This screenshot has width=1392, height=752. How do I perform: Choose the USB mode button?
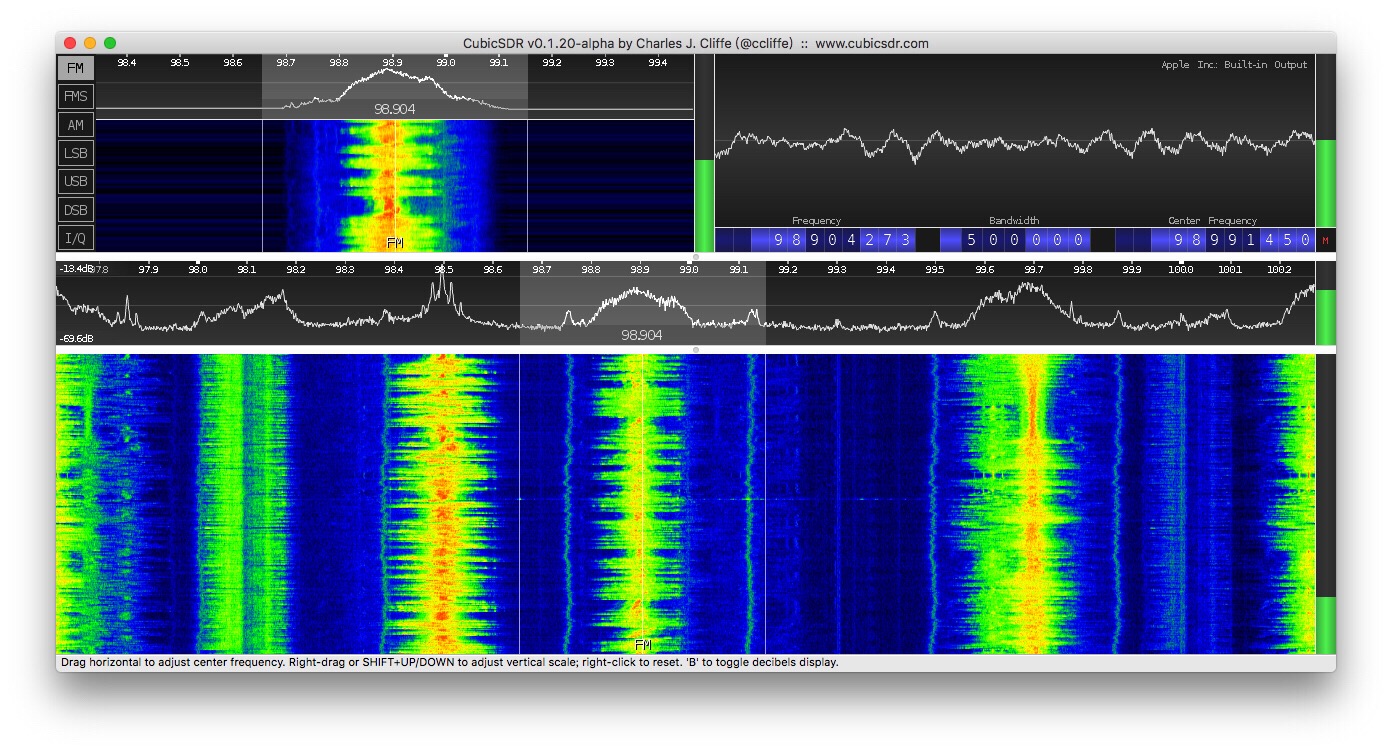(x=75, y=182)
